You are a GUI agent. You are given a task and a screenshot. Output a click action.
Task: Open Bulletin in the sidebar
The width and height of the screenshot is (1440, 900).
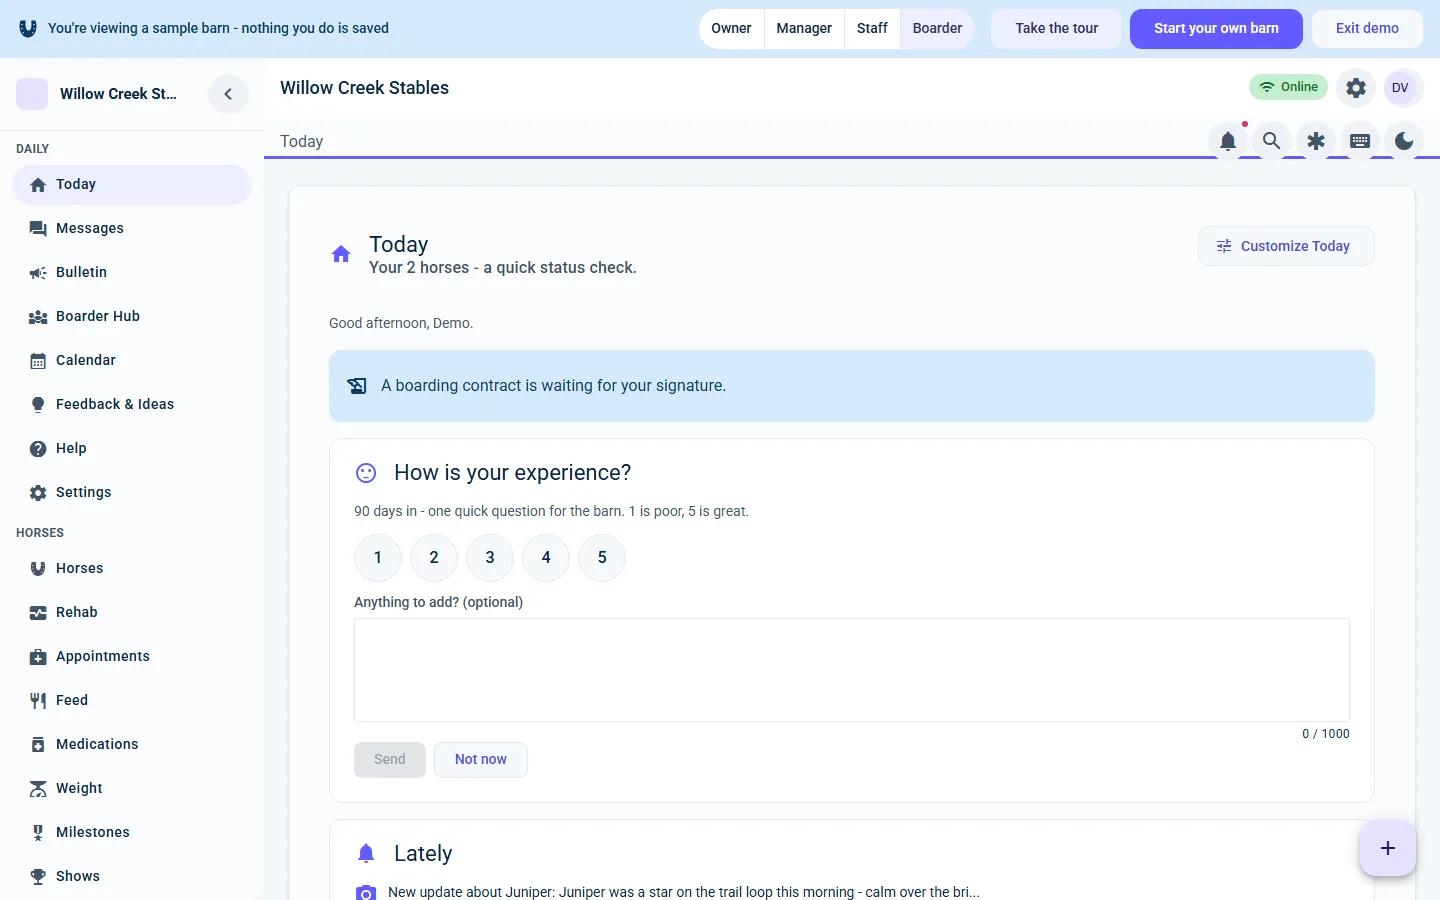132,272
